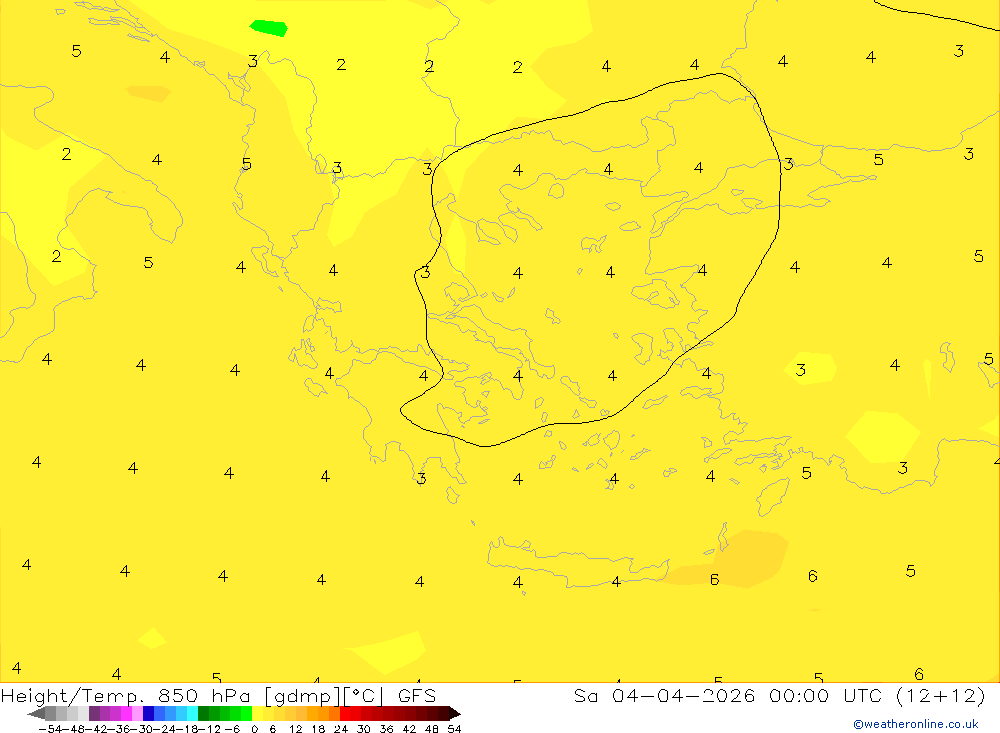Screen dimensions: 1000x733
Task: Select the bright red swatch above 24
Action: [x=345, y=713]
